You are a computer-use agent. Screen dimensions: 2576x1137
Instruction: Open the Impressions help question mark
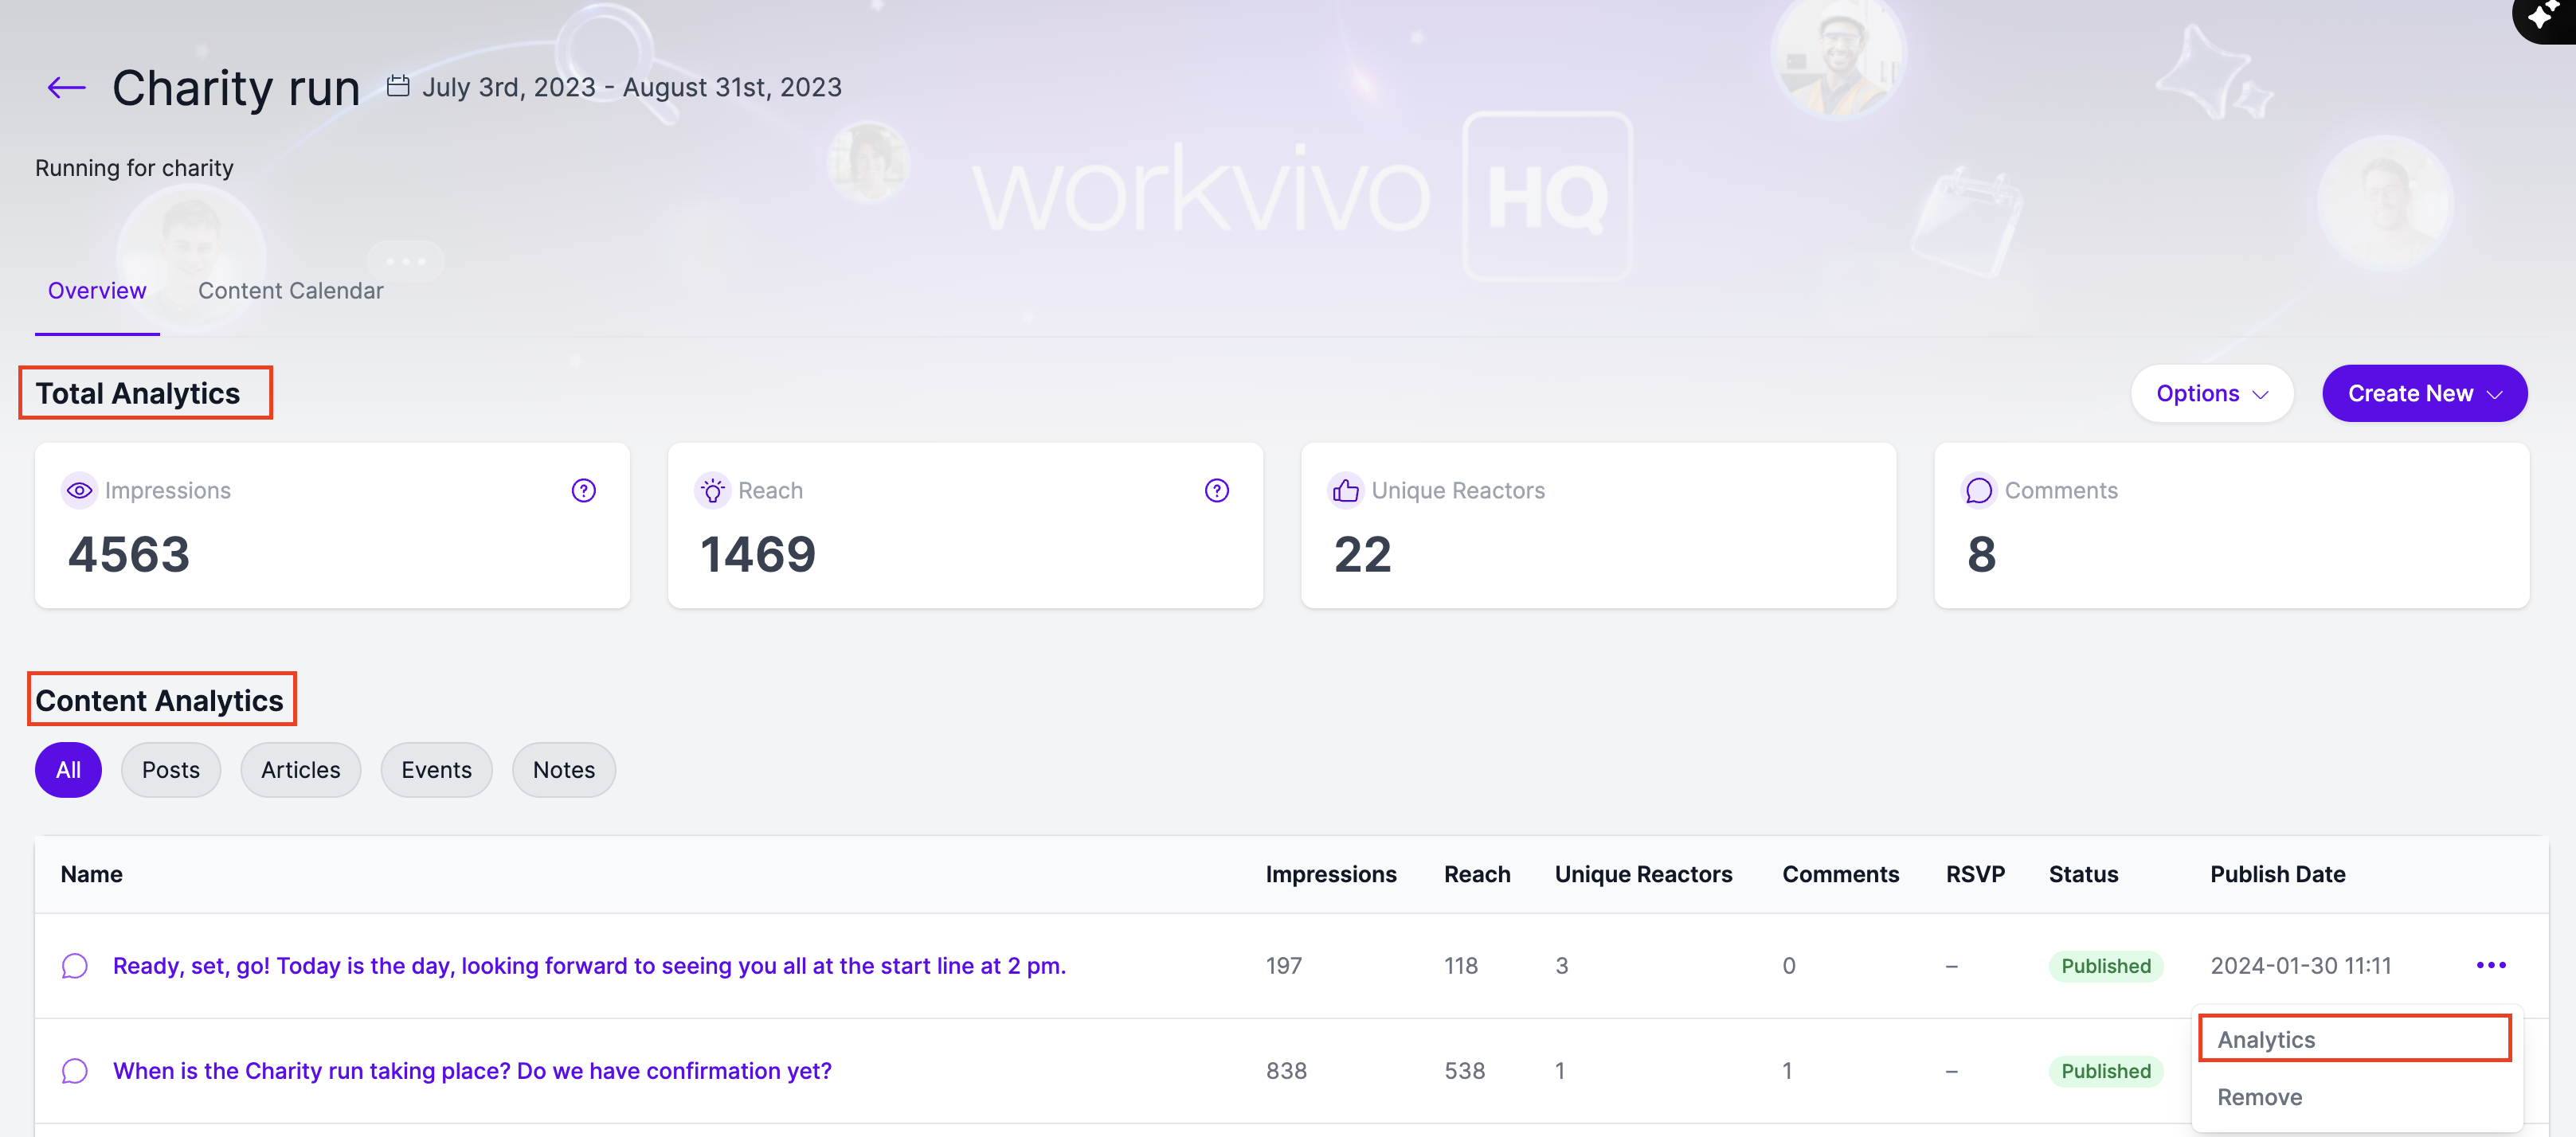pos(584,490)
